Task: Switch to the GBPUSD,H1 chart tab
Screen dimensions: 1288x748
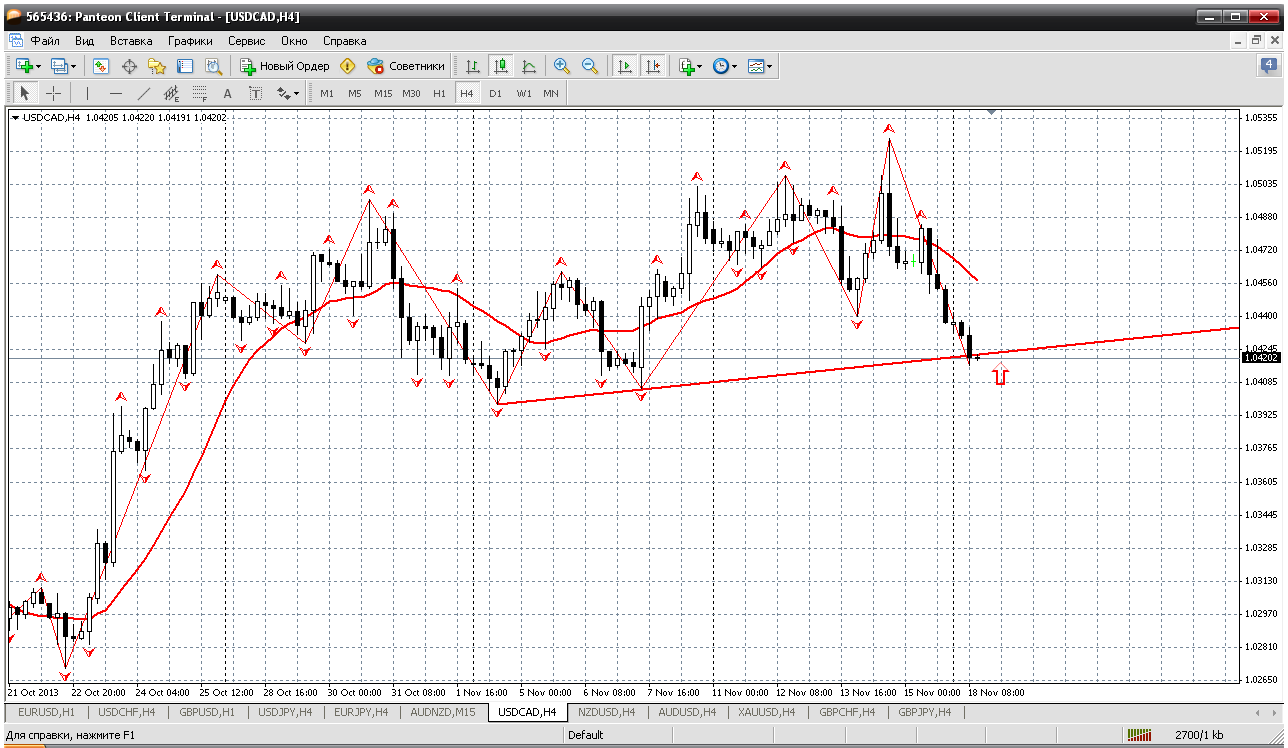Action: (x=208, y=712)
